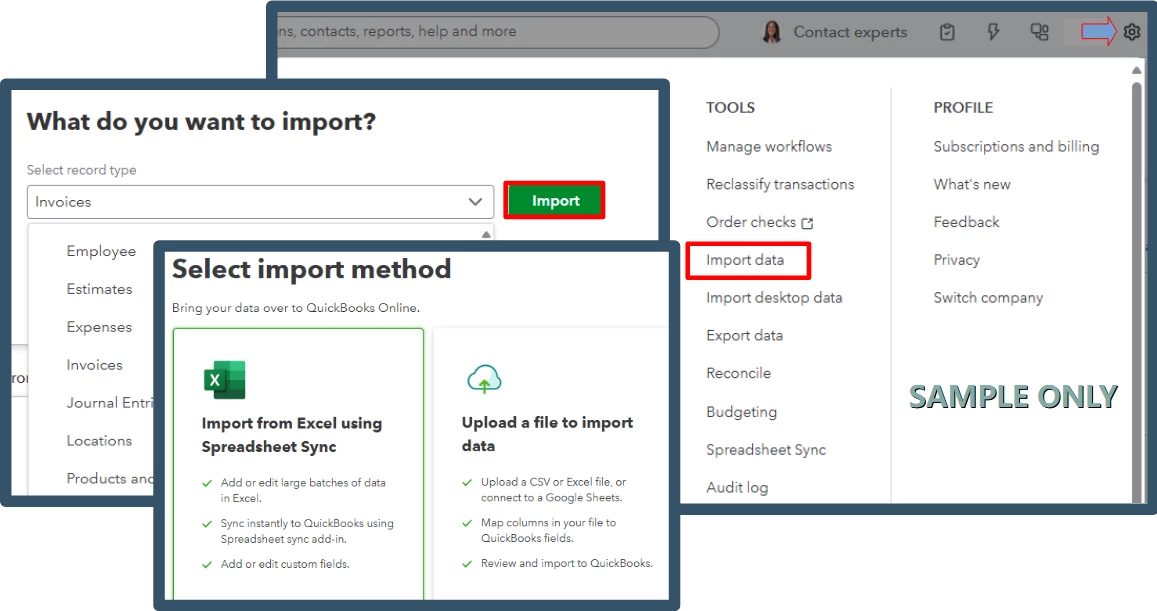Select Import from Excel using Spreadsheet Sync card
Image resolution: width=1157 pixels, height=611 pixels.
pos(298,464)
